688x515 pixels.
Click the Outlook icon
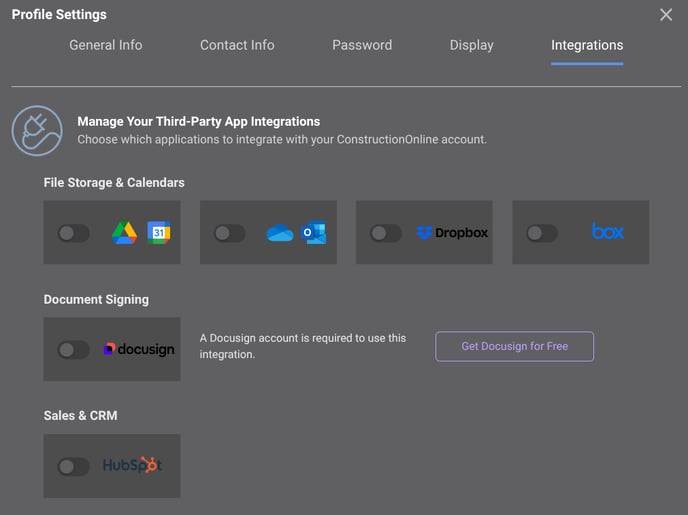click(x=314, y=233)
